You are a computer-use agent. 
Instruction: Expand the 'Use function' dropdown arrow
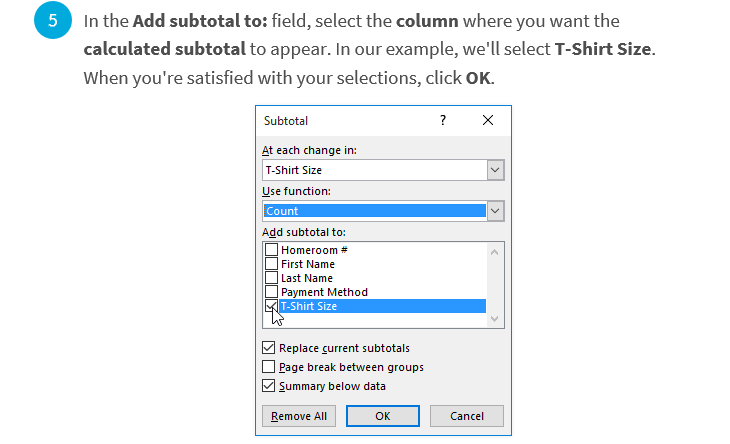pos(495,211)
